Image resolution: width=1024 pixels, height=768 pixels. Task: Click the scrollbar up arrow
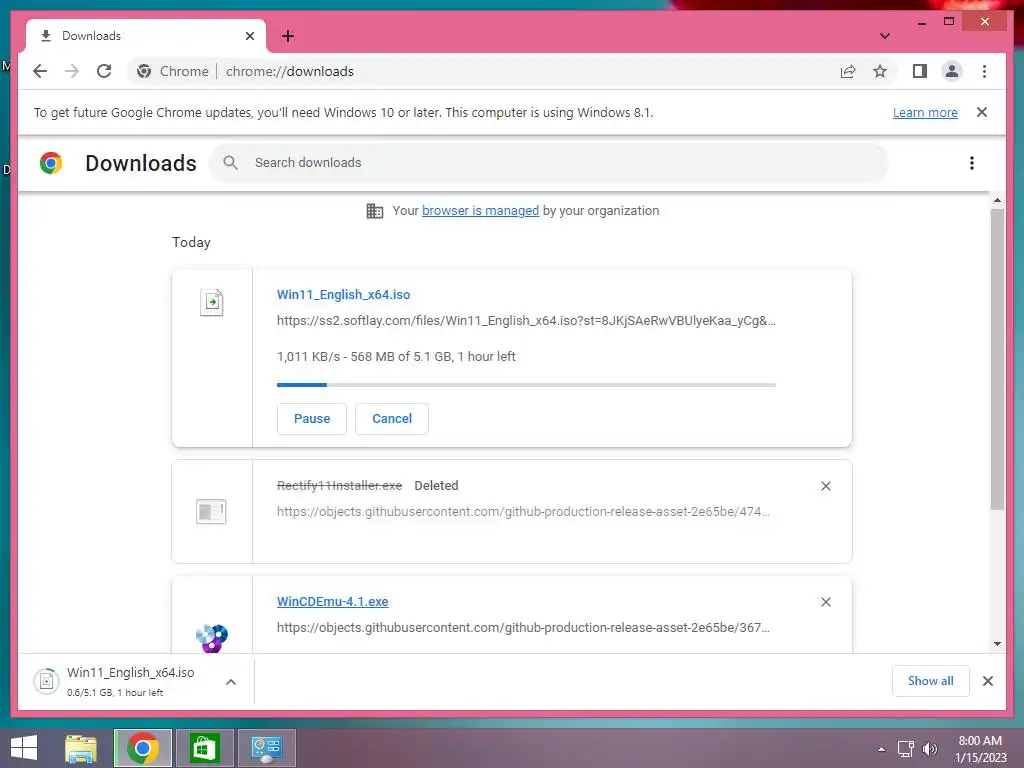coord(997,200)
